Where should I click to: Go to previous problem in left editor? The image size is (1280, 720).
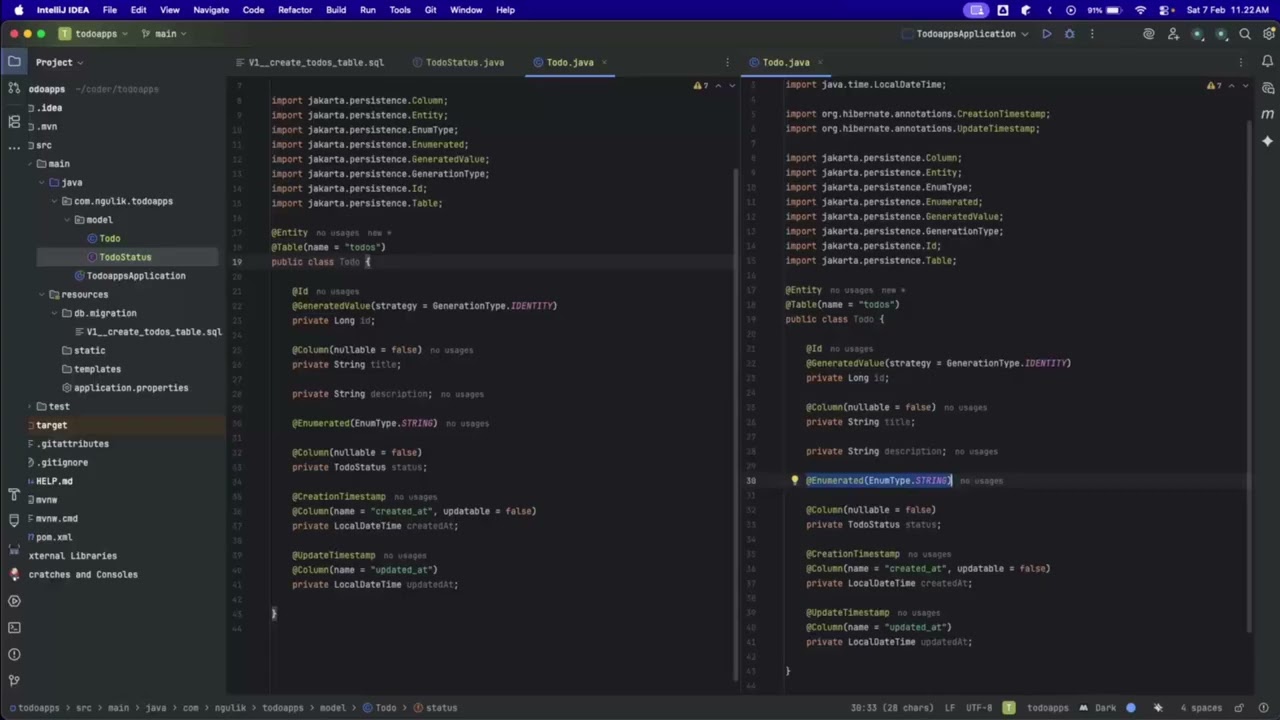tap(718, 86)
